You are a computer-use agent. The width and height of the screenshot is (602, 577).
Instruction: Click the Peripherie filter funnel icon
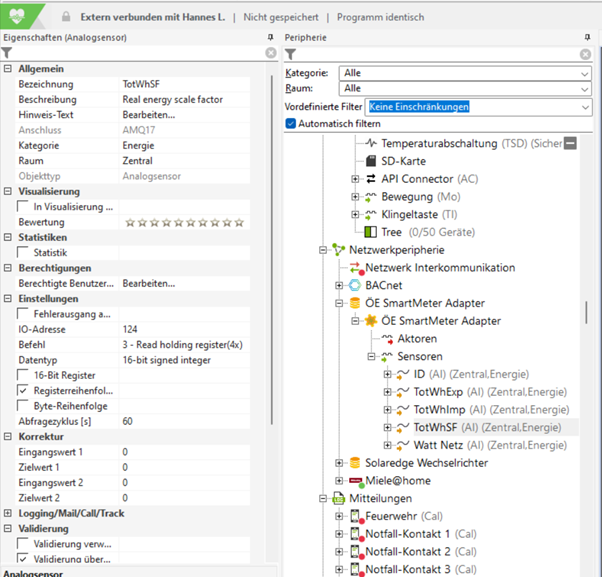point(290,54)
